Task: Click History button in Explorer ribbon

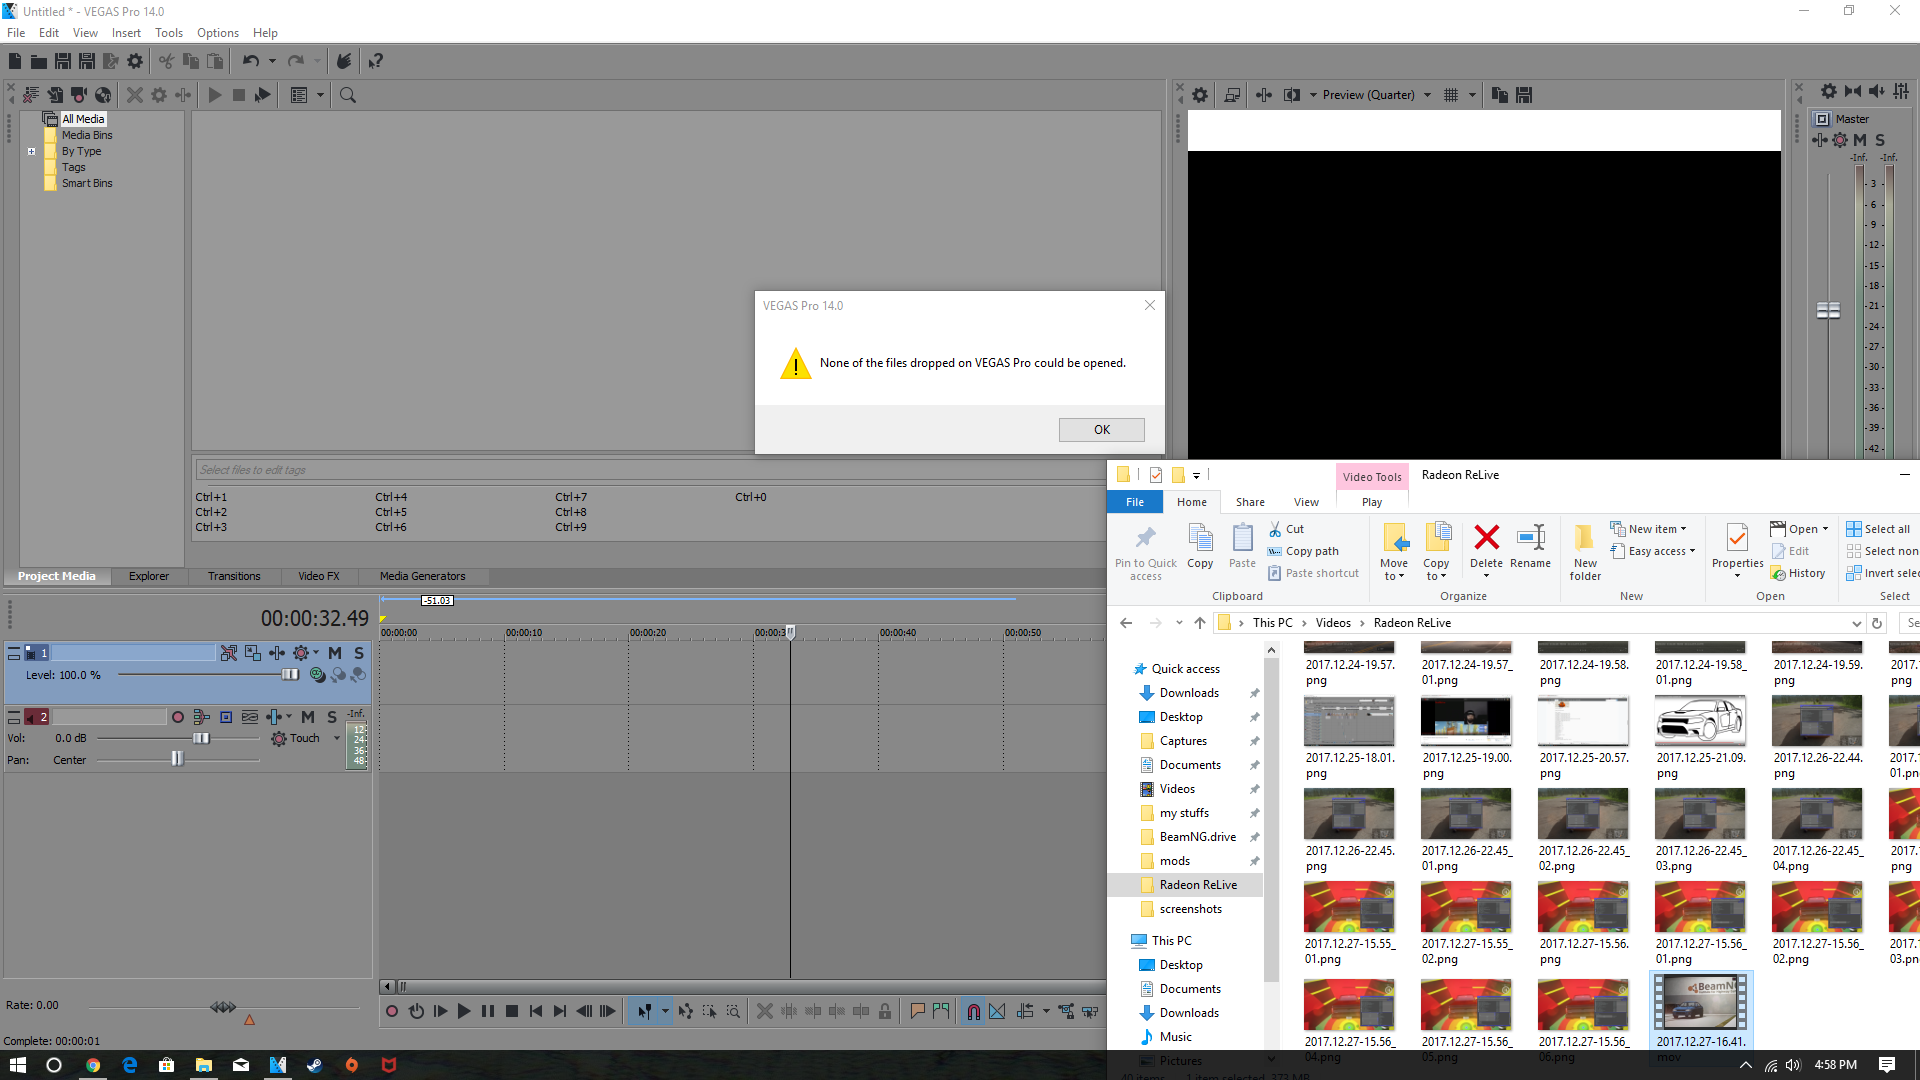Action: 1798,573
